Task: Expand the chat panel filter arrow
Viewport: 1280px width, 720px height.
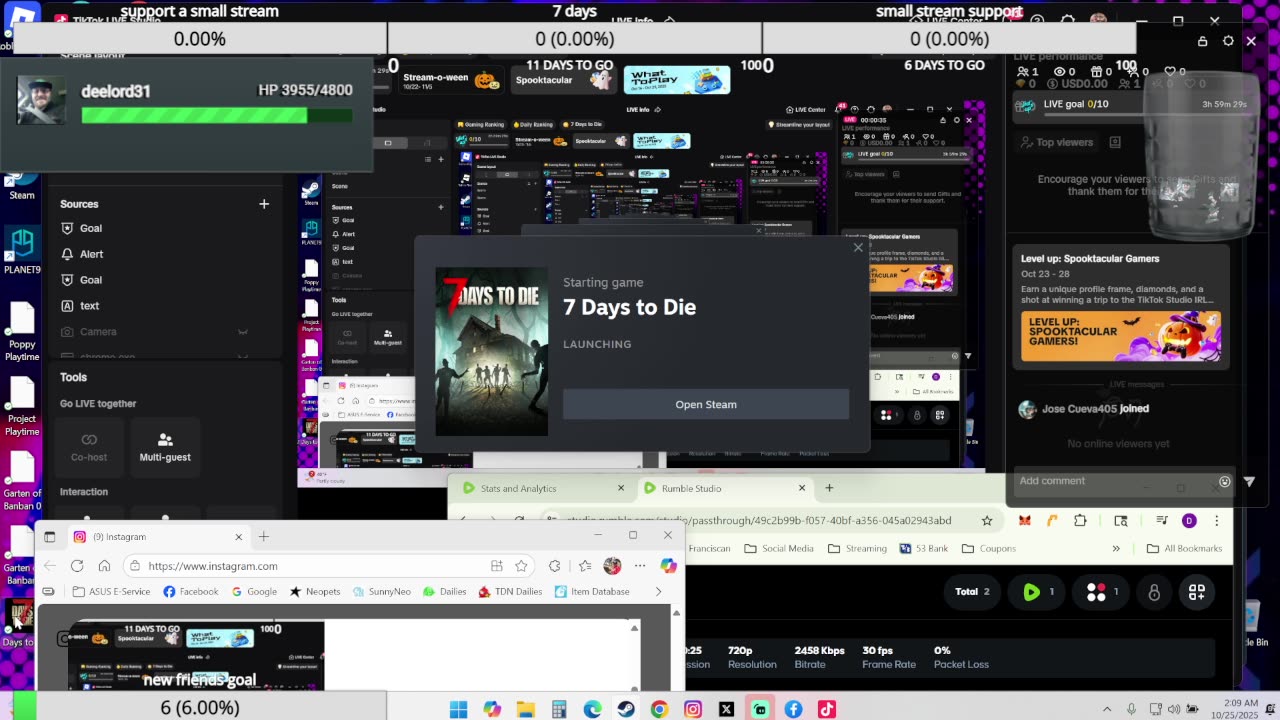Action: coord(1249,482)
